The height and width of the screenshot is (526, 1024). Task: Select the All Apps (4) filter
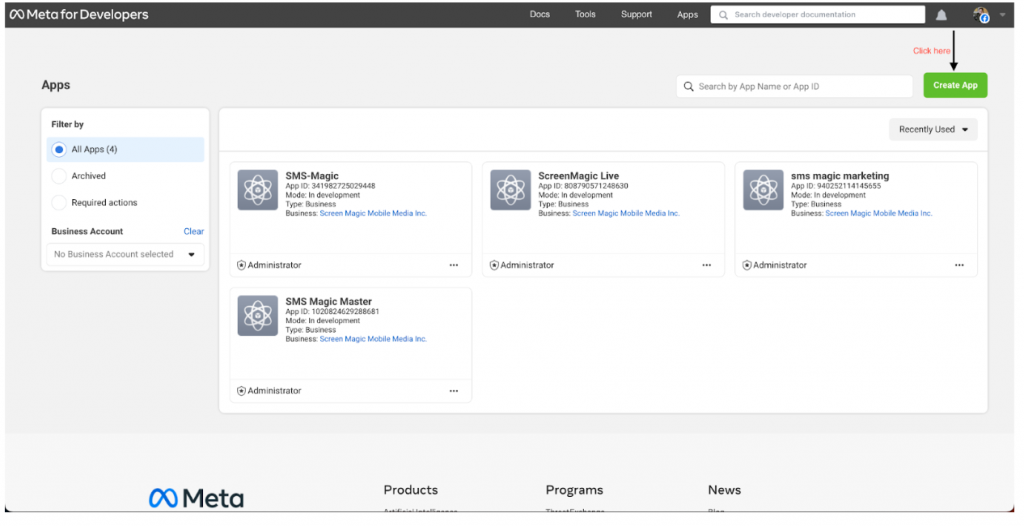coord(125,150)
